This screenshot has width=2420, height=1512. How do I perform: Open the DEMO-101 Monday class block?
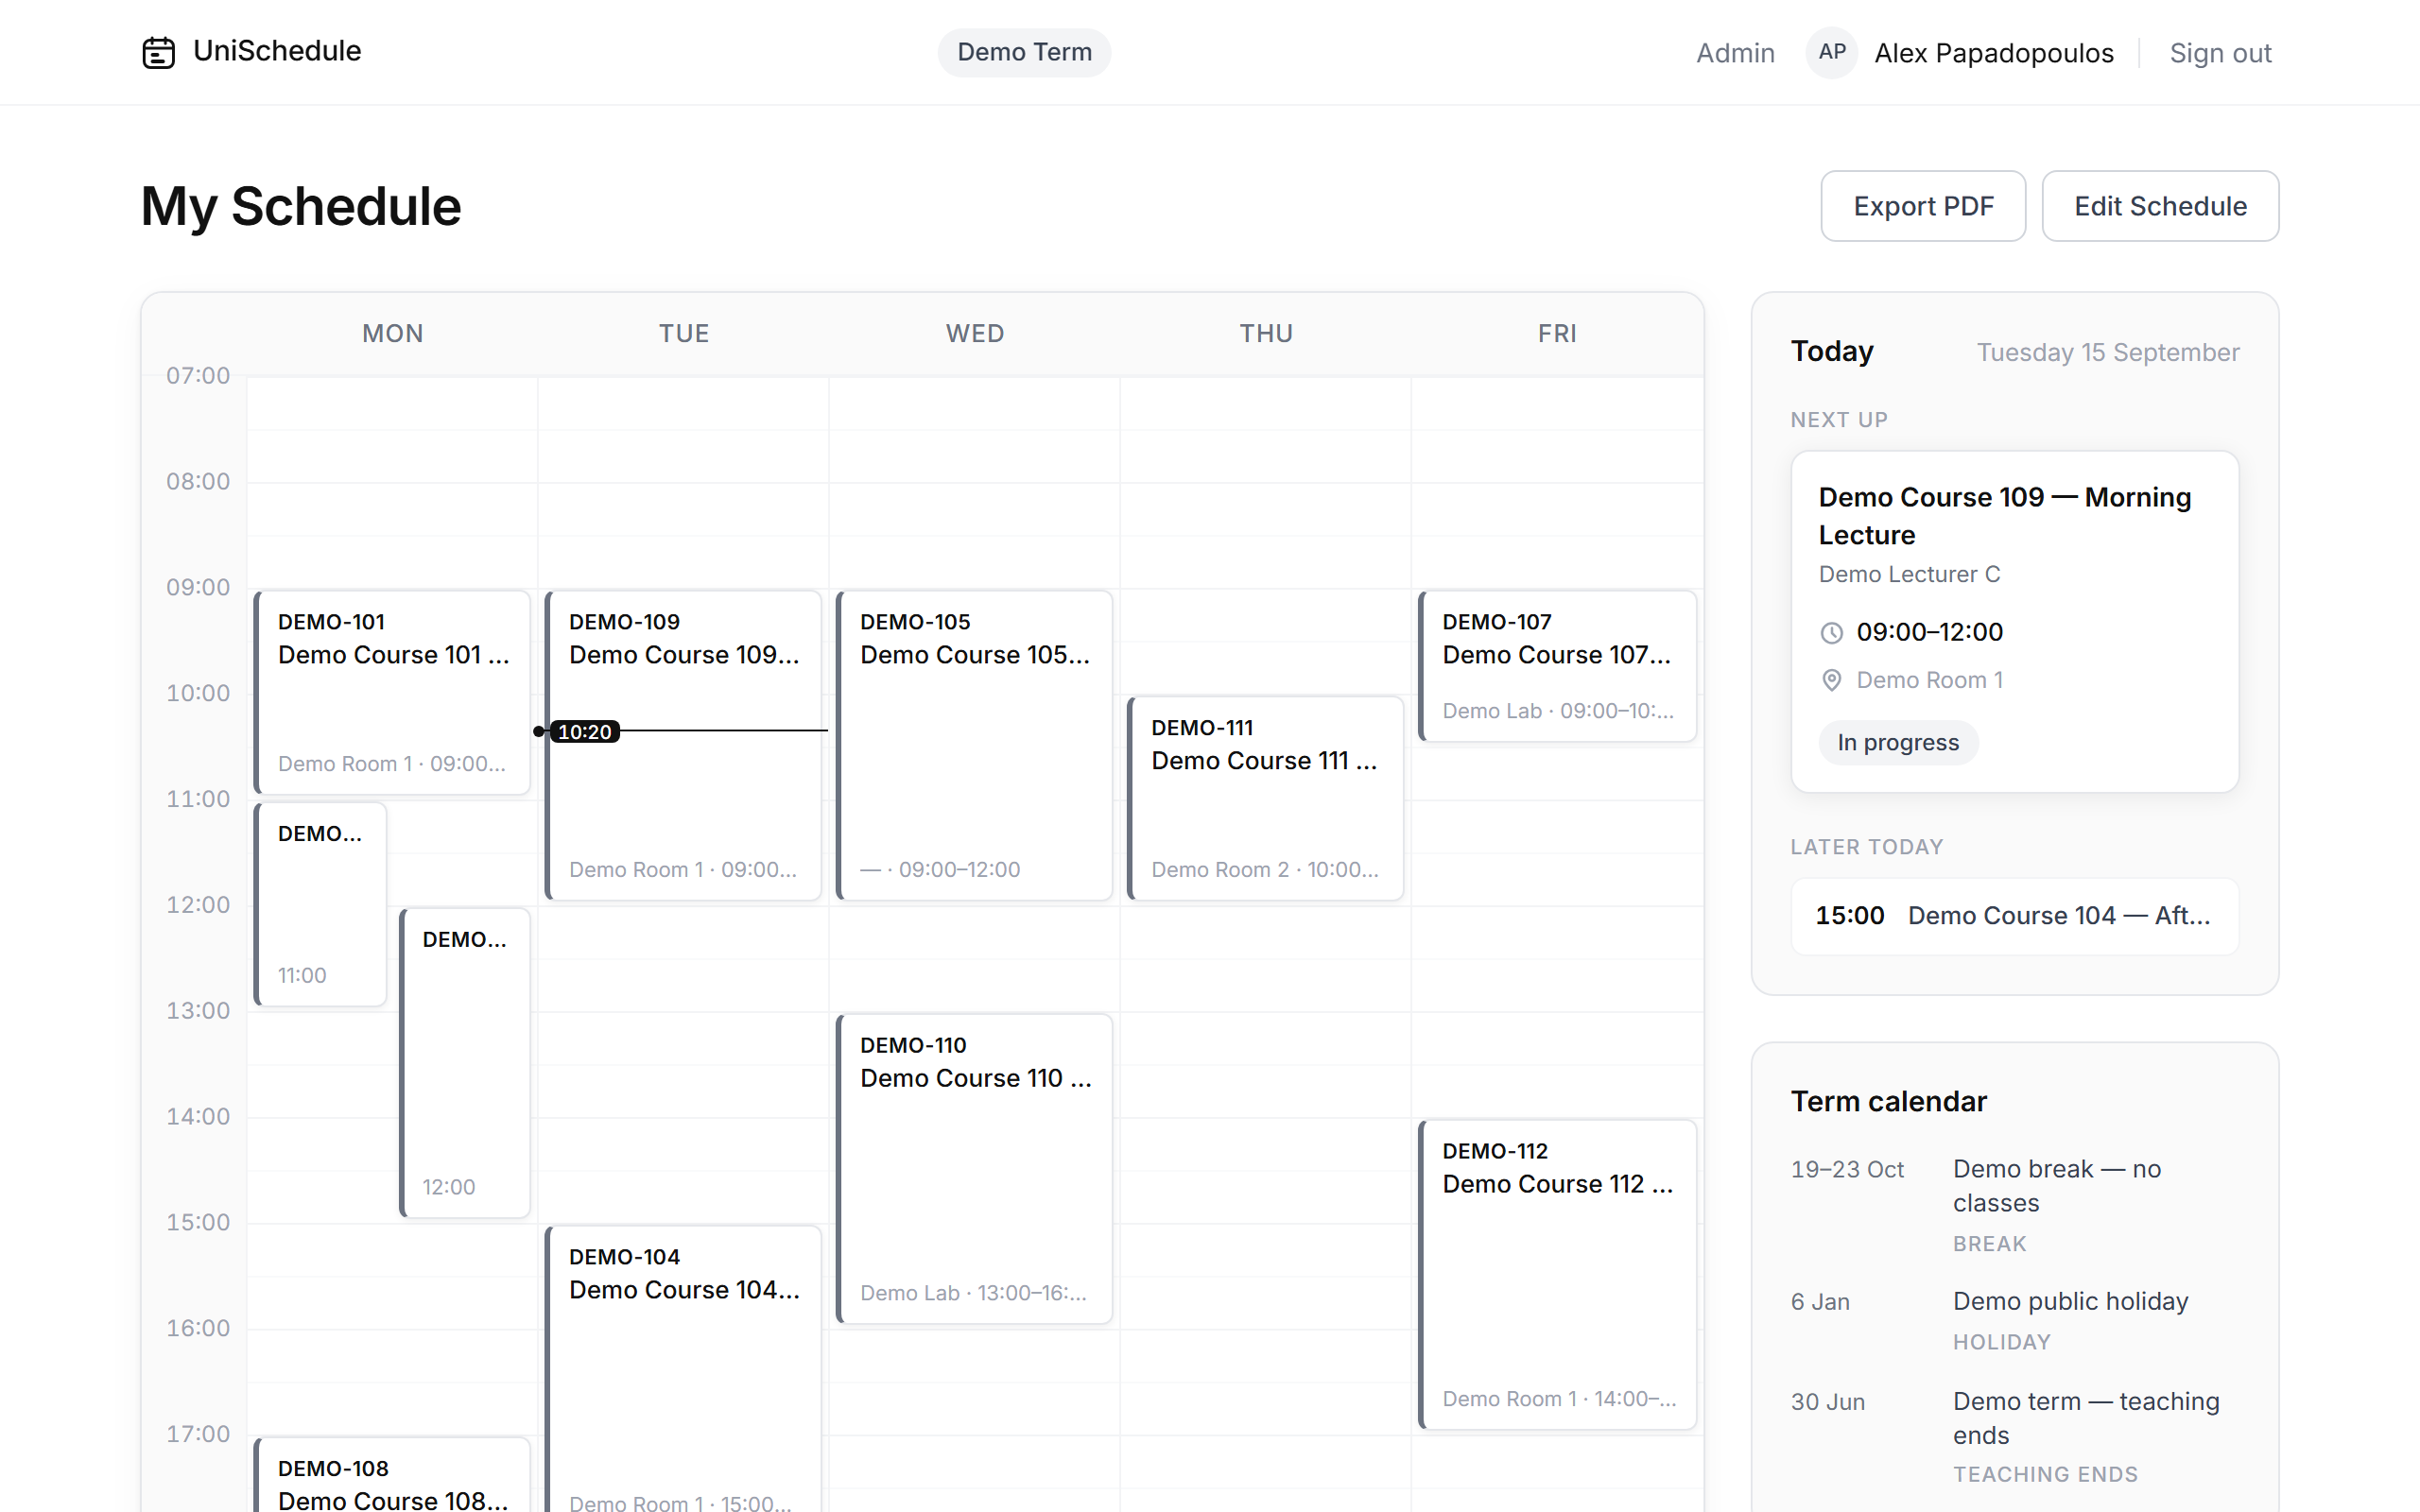point(392,692)
